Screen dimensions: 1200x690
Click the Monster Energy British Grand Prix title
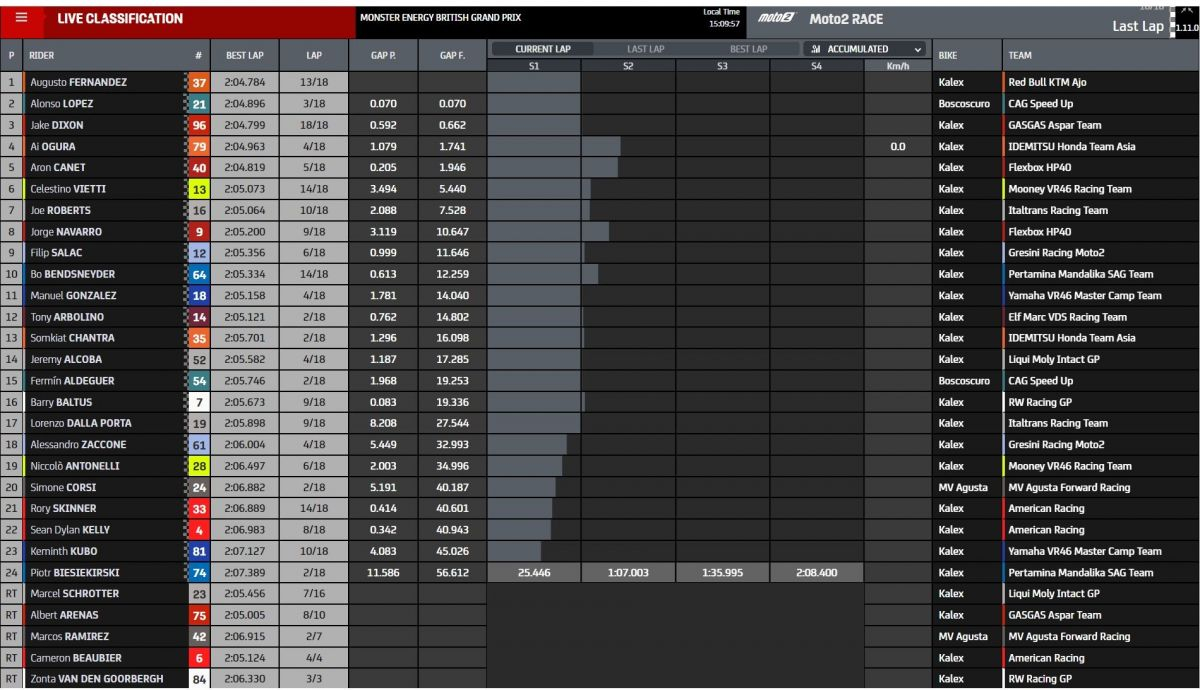[x=441, y=18]
